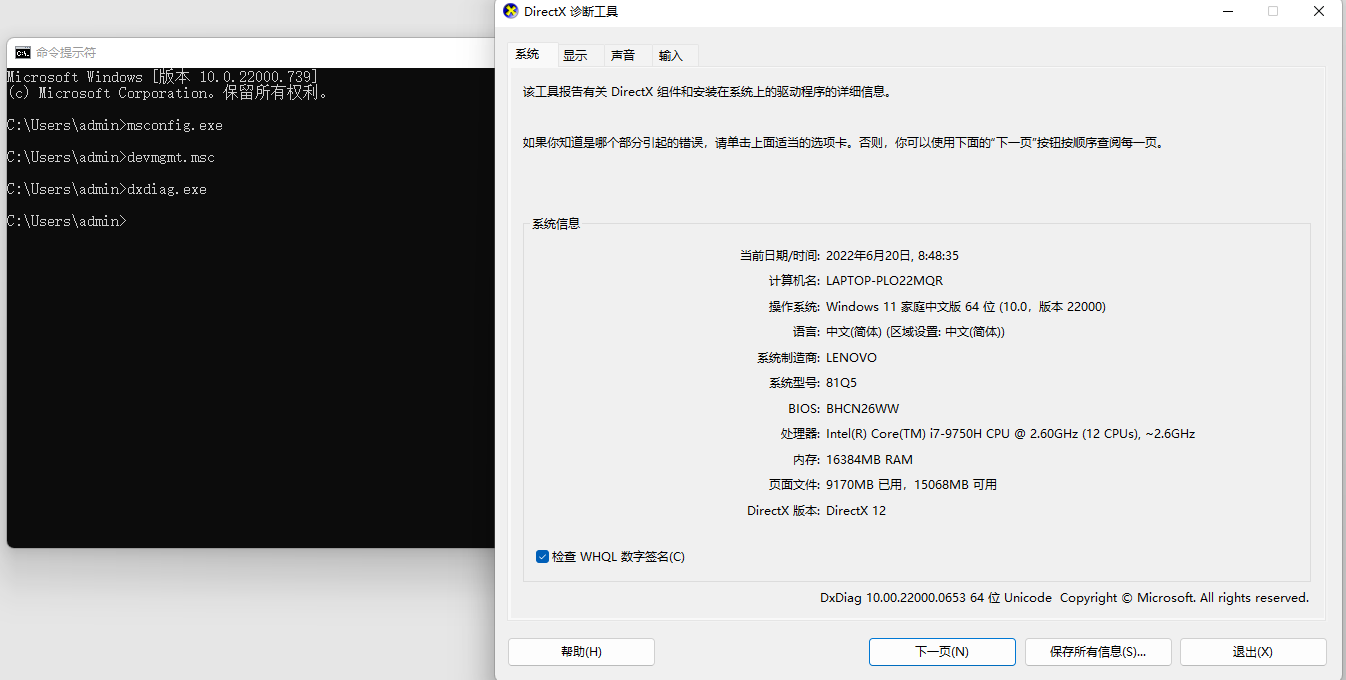Image resolution: width=1346 pixels, height=680 pixels.
Task: Click the page file value 9170MB 已用
Action: (x=911, y=485)
